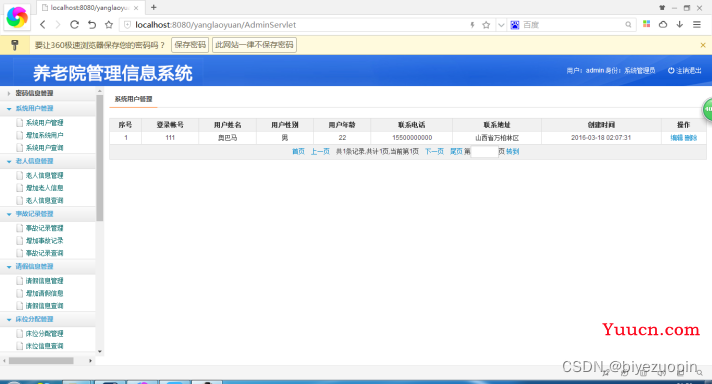Viewport: 712px width, 384px height.
Task: Click the sidebar horizontal scrollbar thumb
Action: [41, 361]
